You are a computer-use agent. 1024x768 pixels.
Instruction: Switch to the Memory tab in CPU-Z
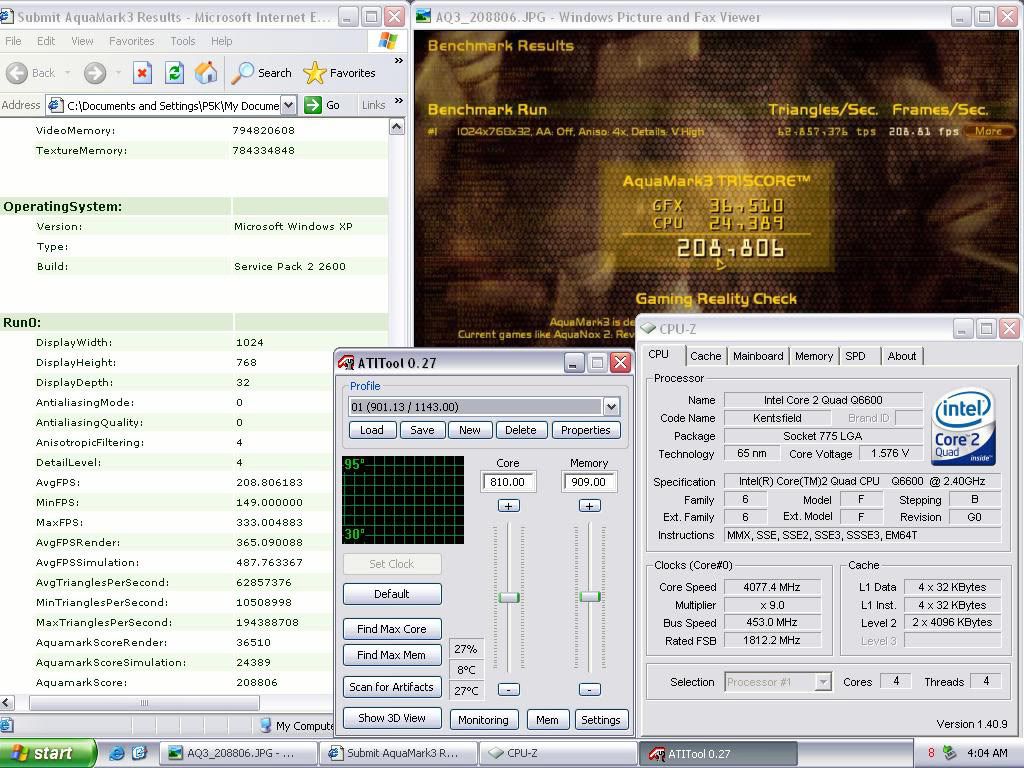(x=814, y=356)
